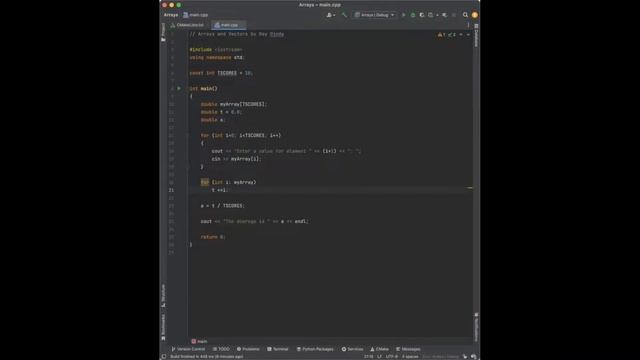Click the '#include' line in the editor
Screen dimensions: 640x360
pyautogui.click(x=216, y=49)
